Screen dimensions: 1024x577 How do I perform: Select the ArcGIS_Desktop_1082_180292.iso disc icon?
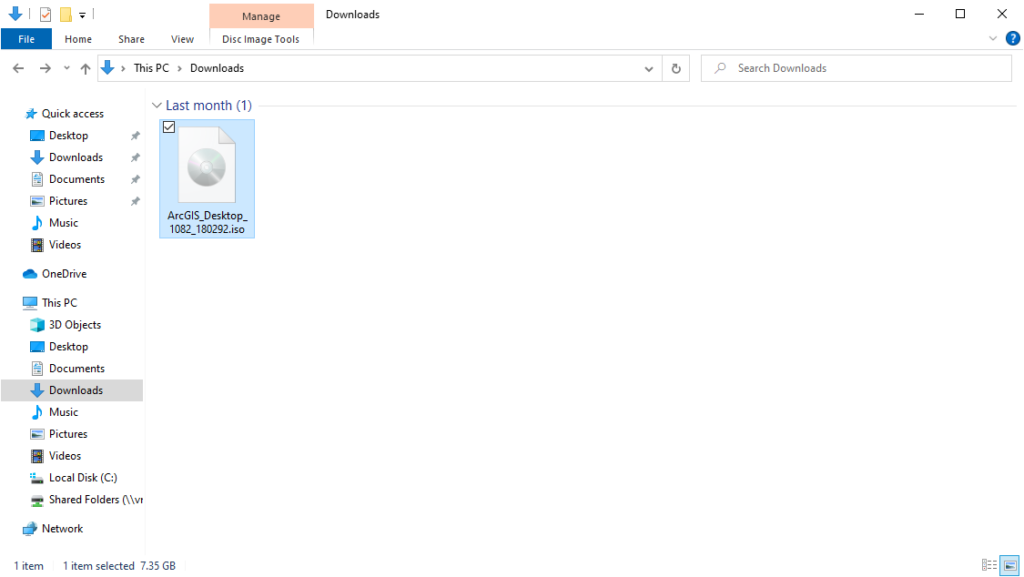(x=206, y=165)
